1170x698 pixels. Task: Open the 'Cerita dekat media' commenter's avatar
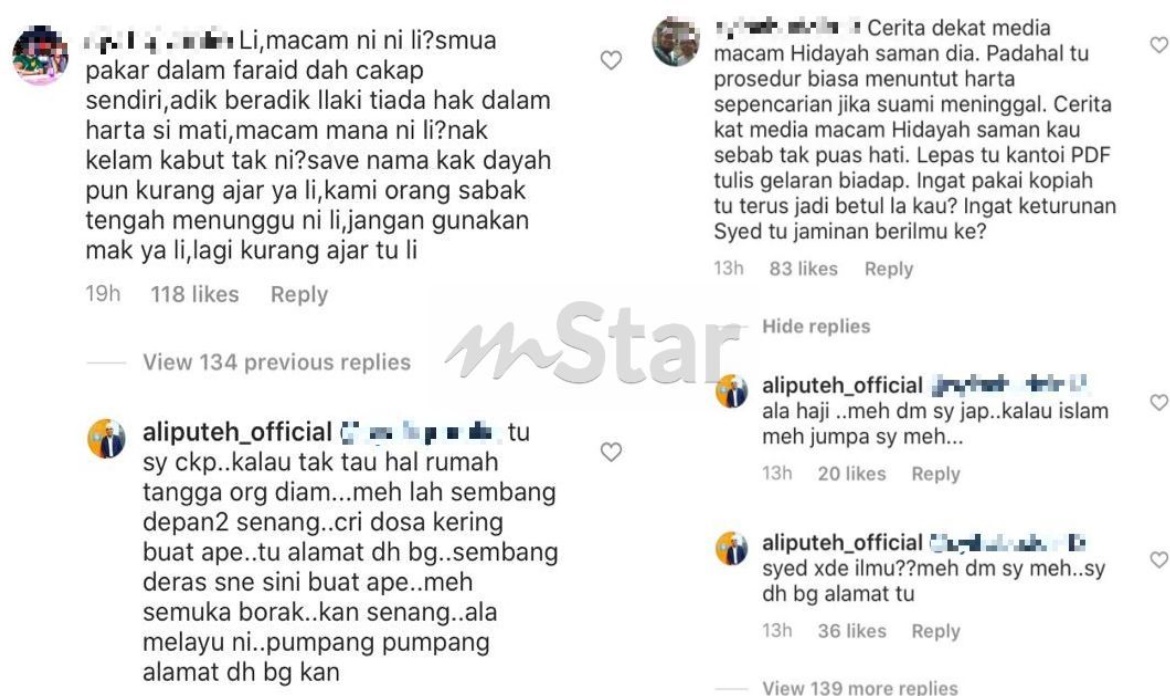(676, 42)
